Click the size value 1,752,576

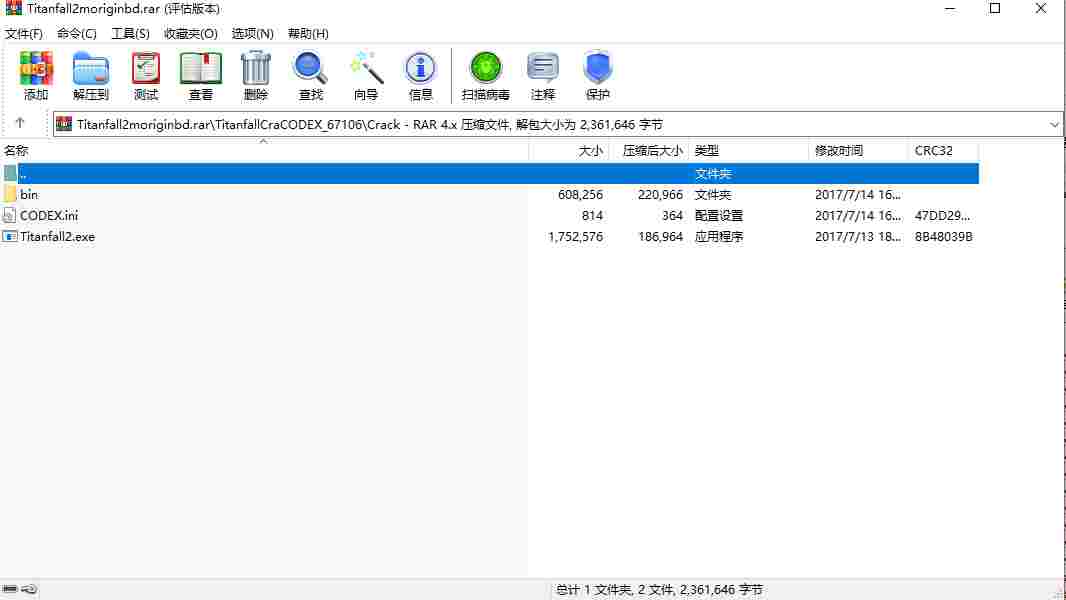point(575,236)
